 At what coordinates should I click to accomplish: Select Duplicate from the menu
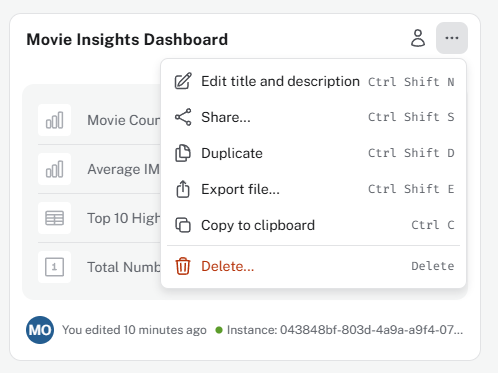pyautogui.click(x=313, y=153)
